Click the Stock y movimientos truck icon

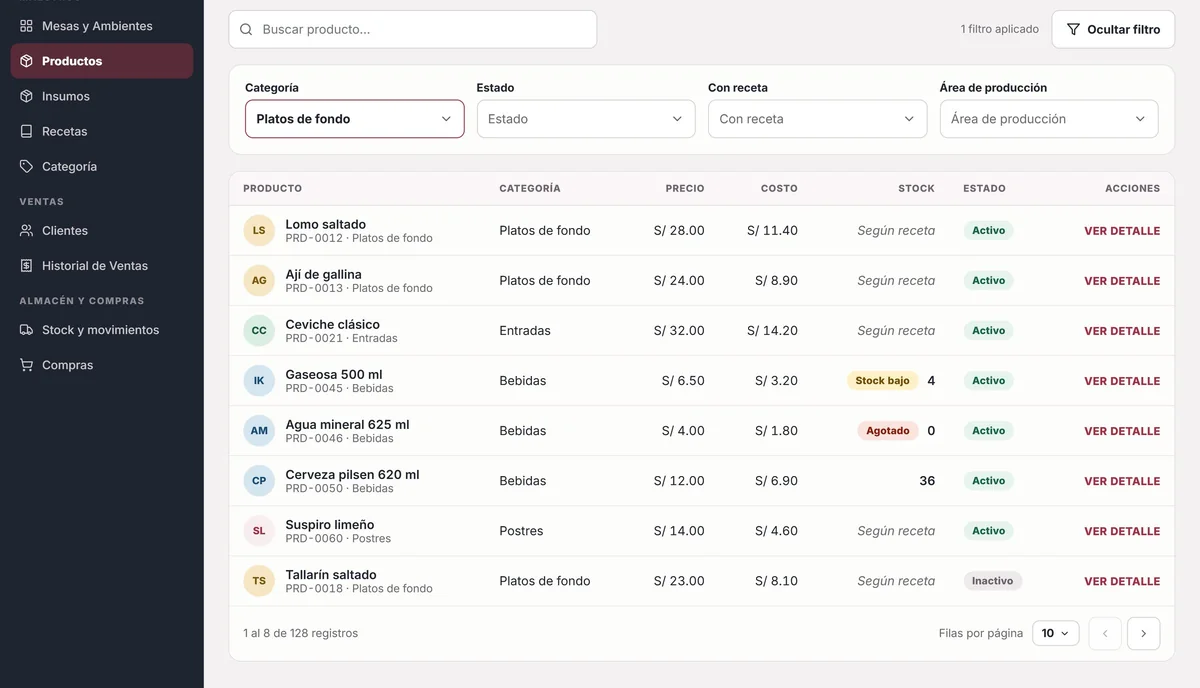26,330
